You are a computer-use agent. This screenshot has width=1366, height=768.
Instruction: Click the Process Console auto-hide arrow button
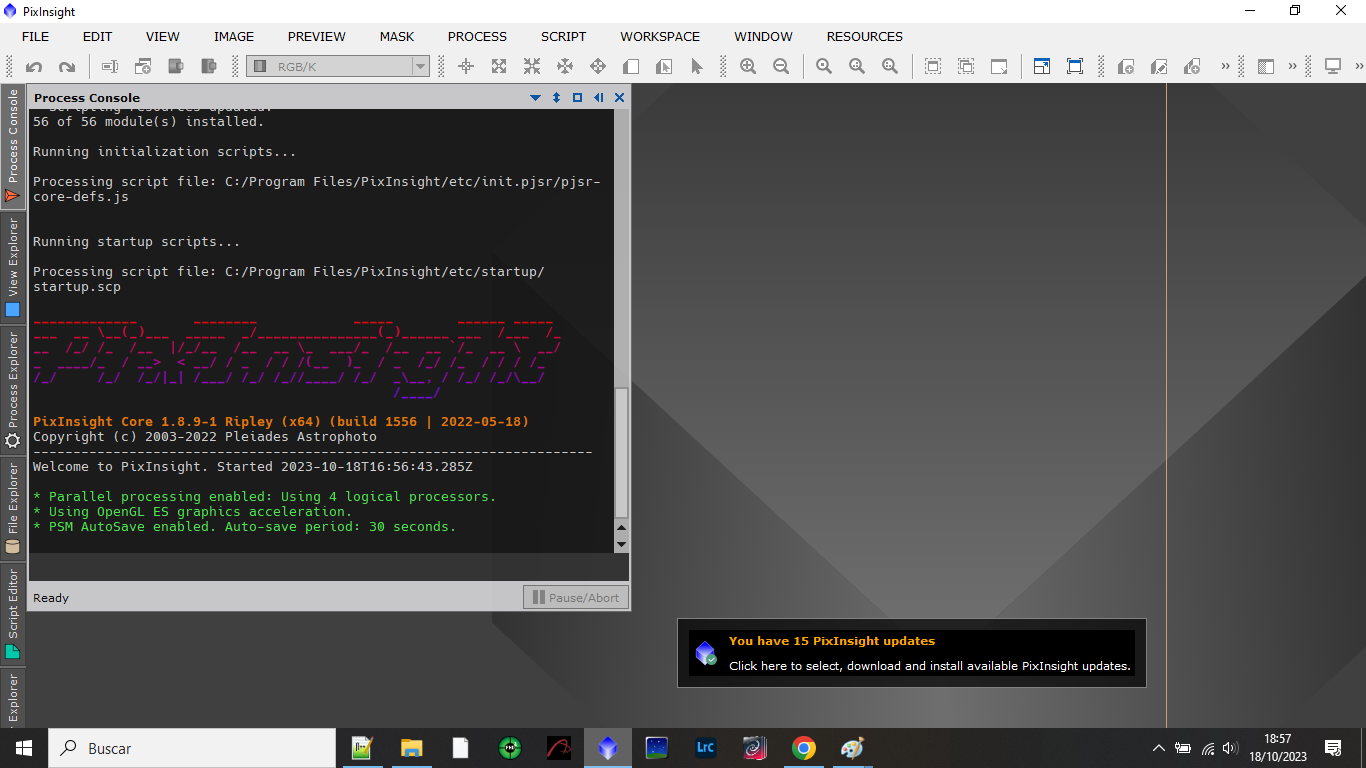(598, 98)
